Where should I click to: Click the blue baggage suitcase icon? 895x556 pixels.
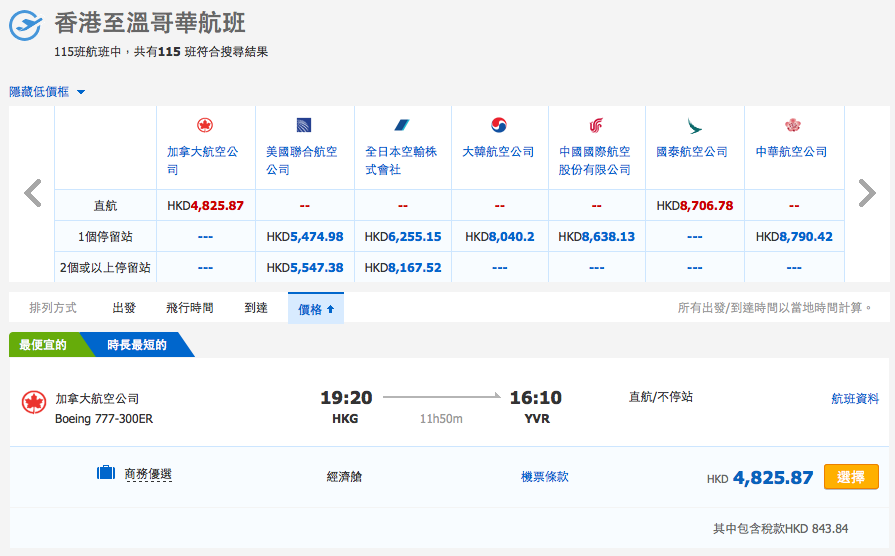[106, 473]
